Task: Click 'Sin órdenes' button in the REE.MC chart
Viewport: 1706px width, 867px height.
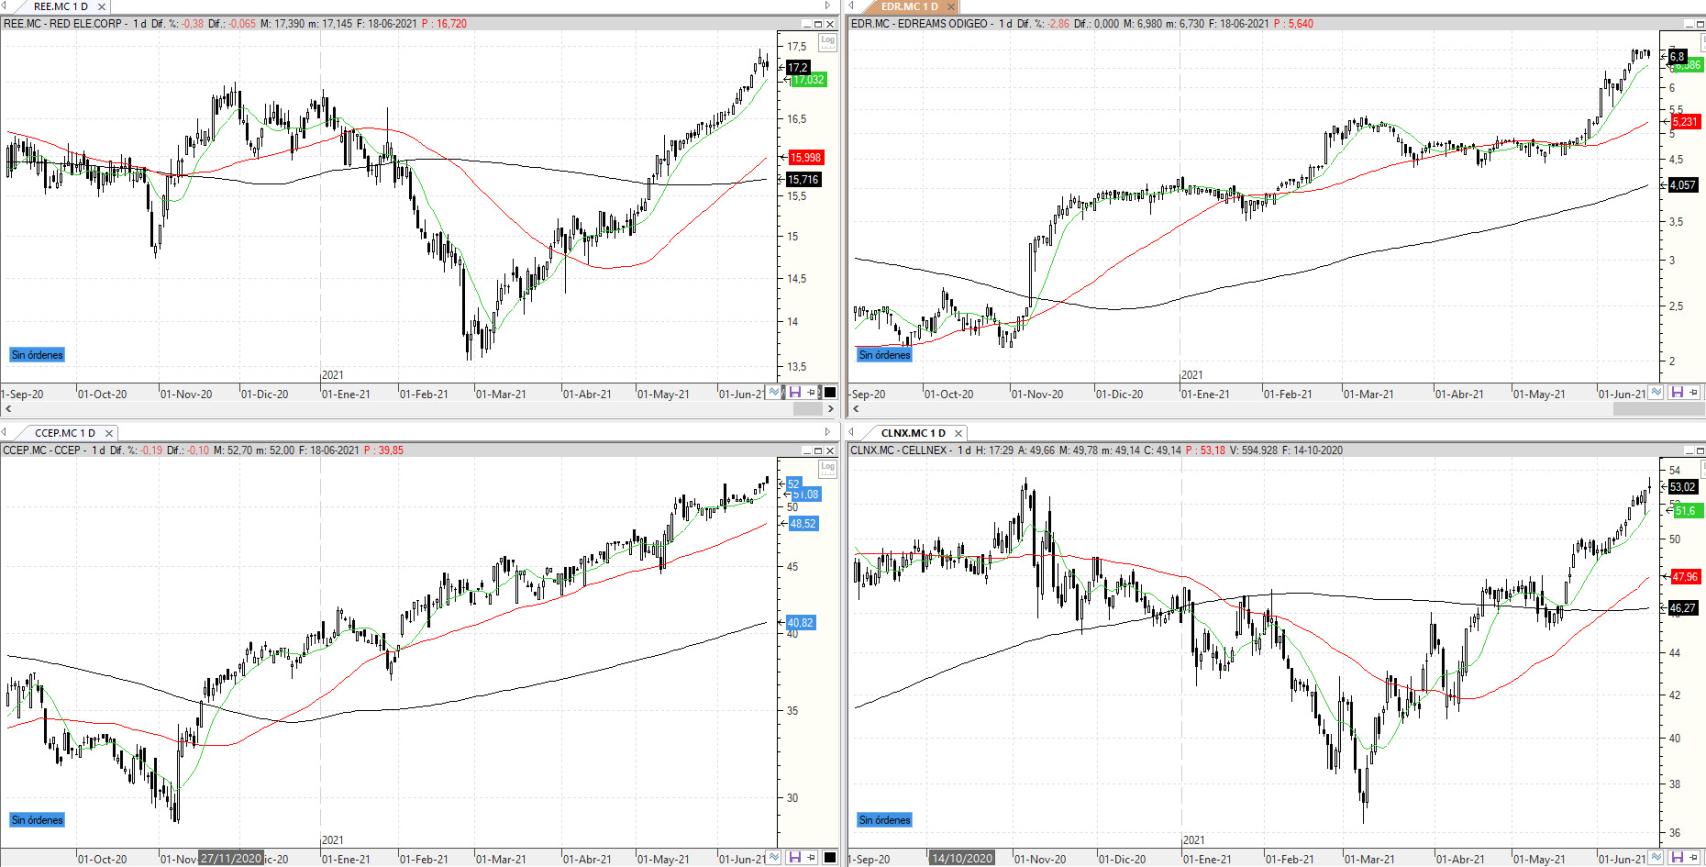Action: point(37,355)
